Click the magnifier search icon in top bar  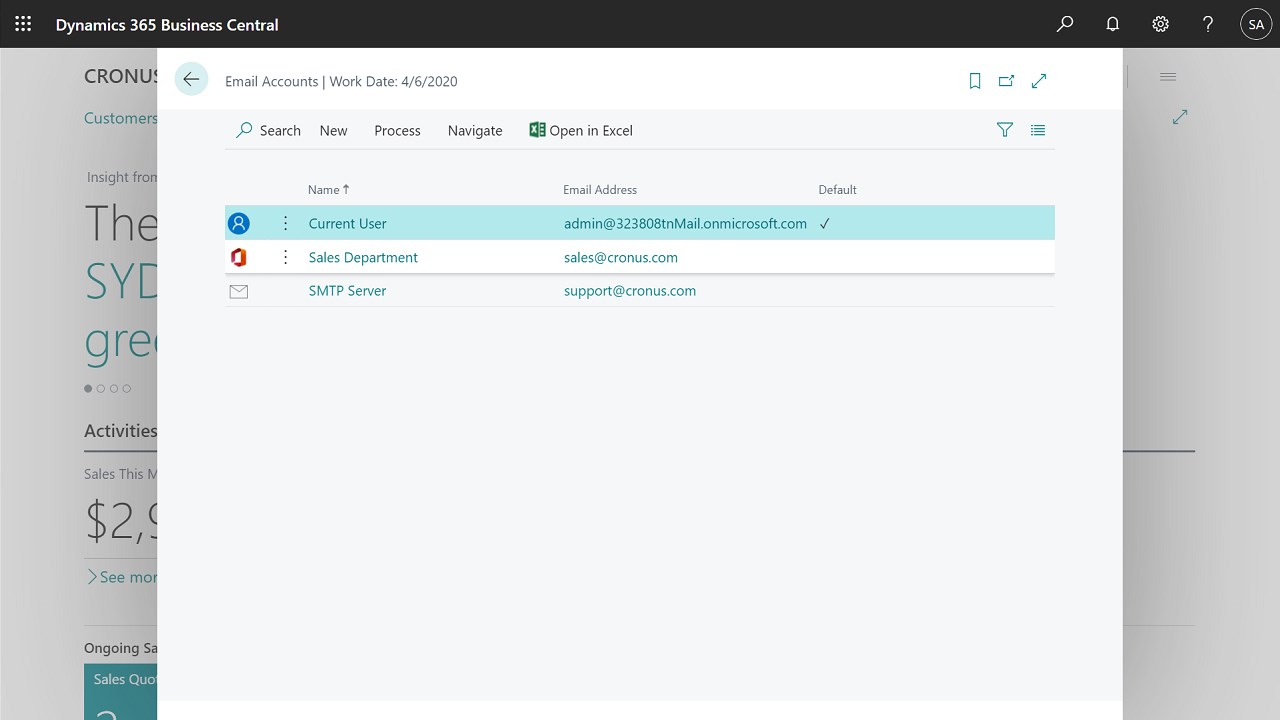1065,24
